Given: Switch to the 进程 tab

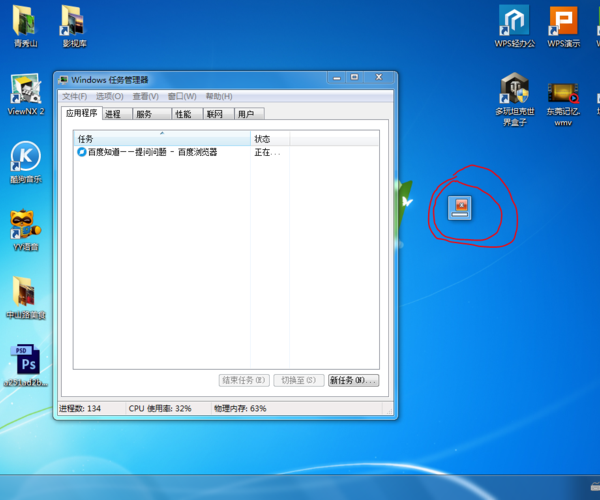Looking at the screenshot, I should pos(113,114).
